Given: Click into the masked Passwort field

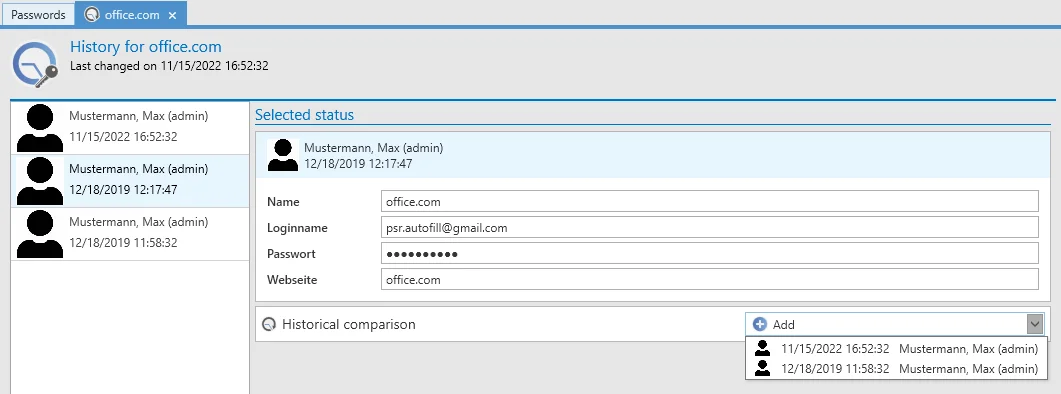Looking at the screenshot, I should coord(709,253).
